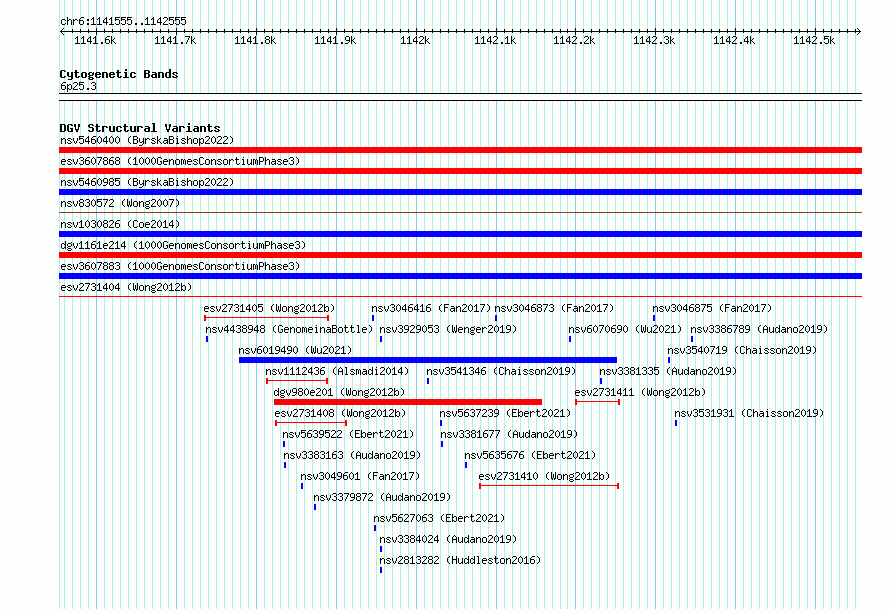Image resolution: width=890 pixels, height=609 pixels.
Task: Click red interval line under esv2731405
Action: point(267,318)
